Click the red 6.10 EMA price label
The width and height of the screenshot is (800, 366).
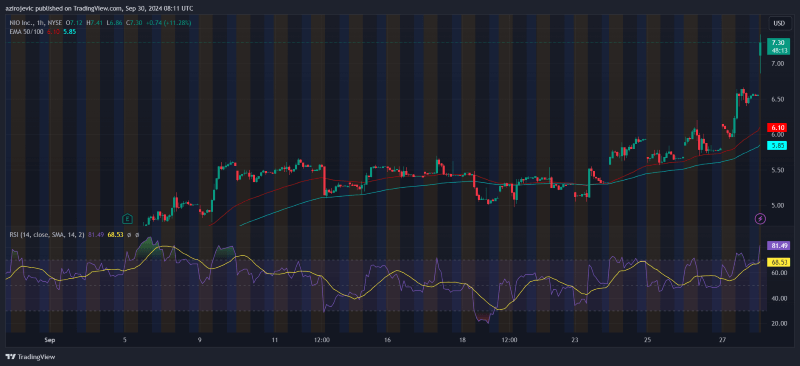[x=778, y=127]
